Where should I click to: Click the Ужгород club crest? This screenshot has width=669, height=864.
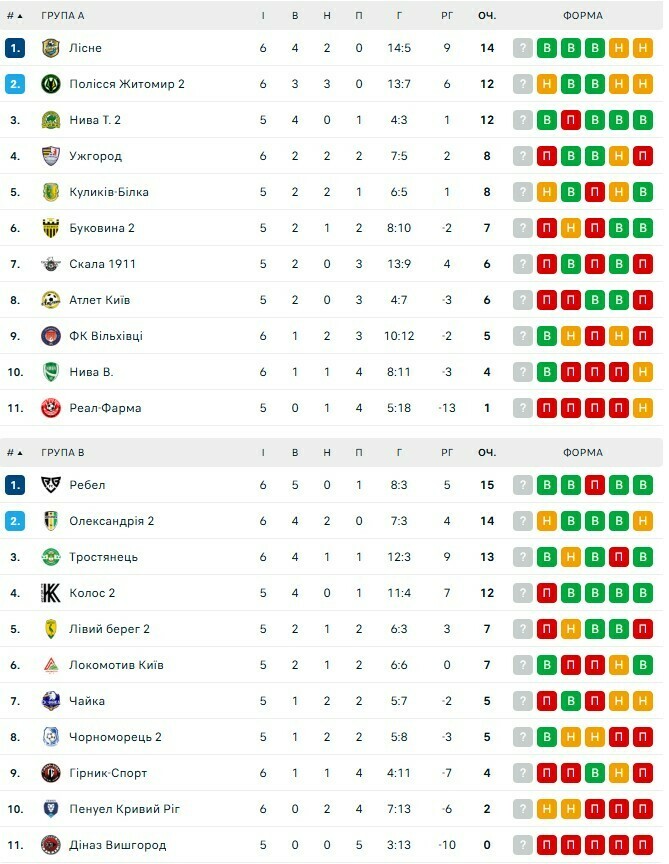pos(51,156)
